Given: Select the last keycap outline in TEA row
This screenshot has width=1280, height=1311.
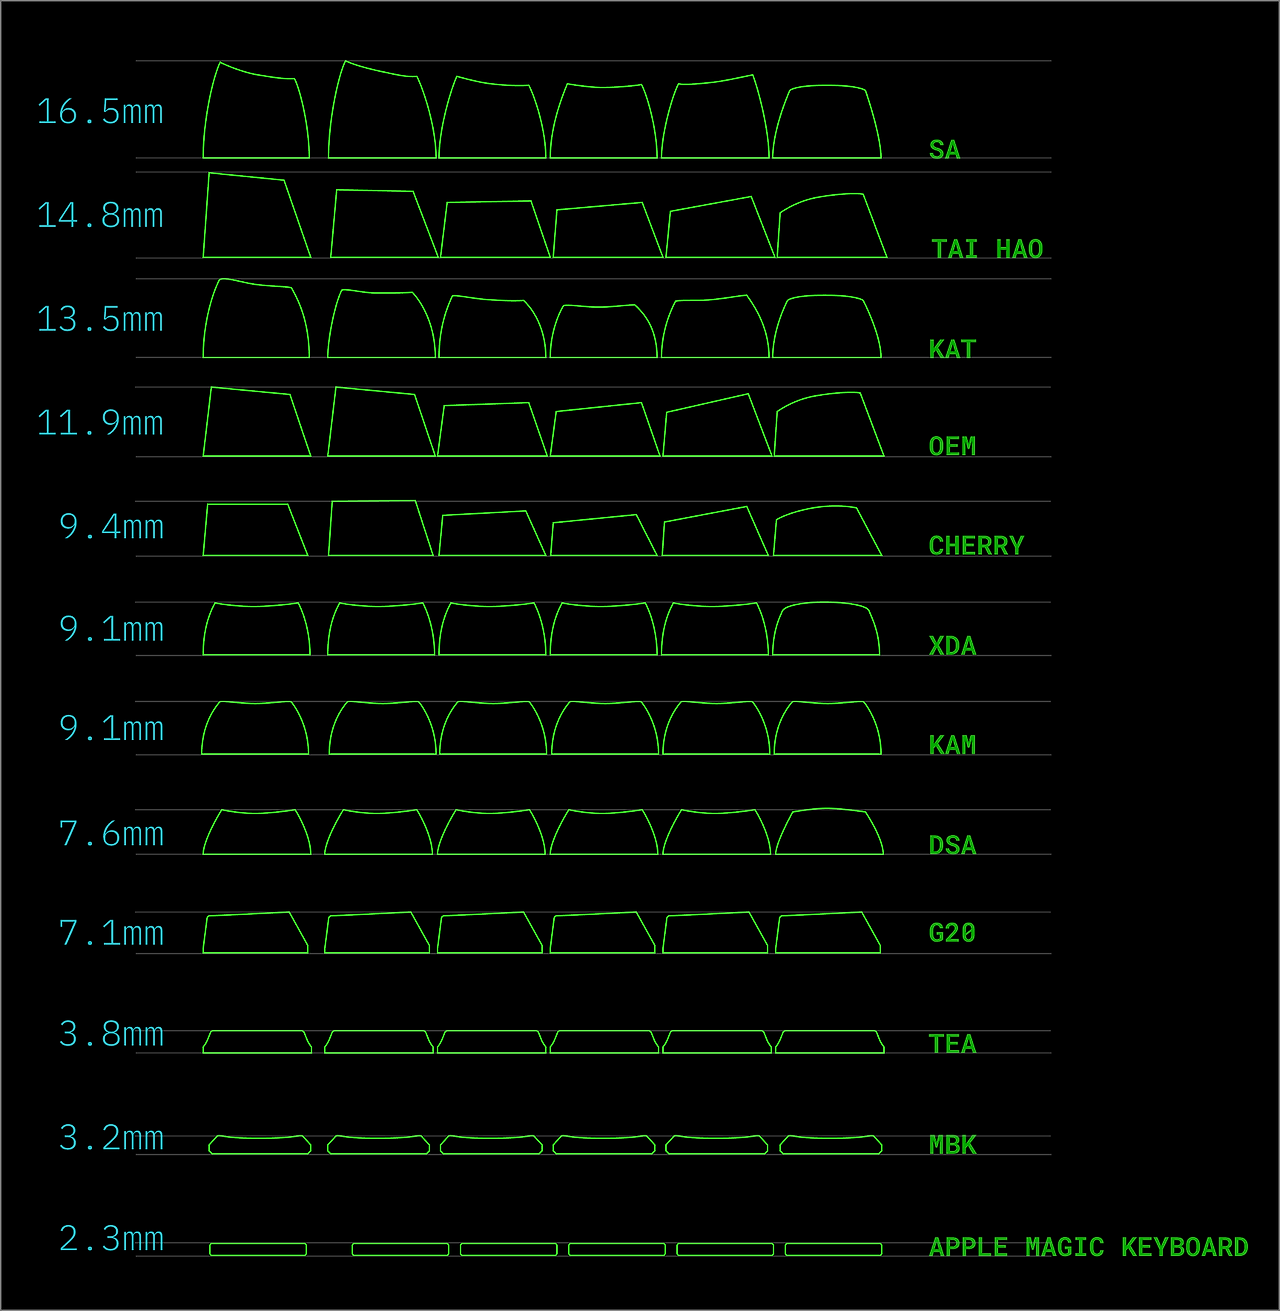Looking at the screenshot, I should coord(830,1042).
